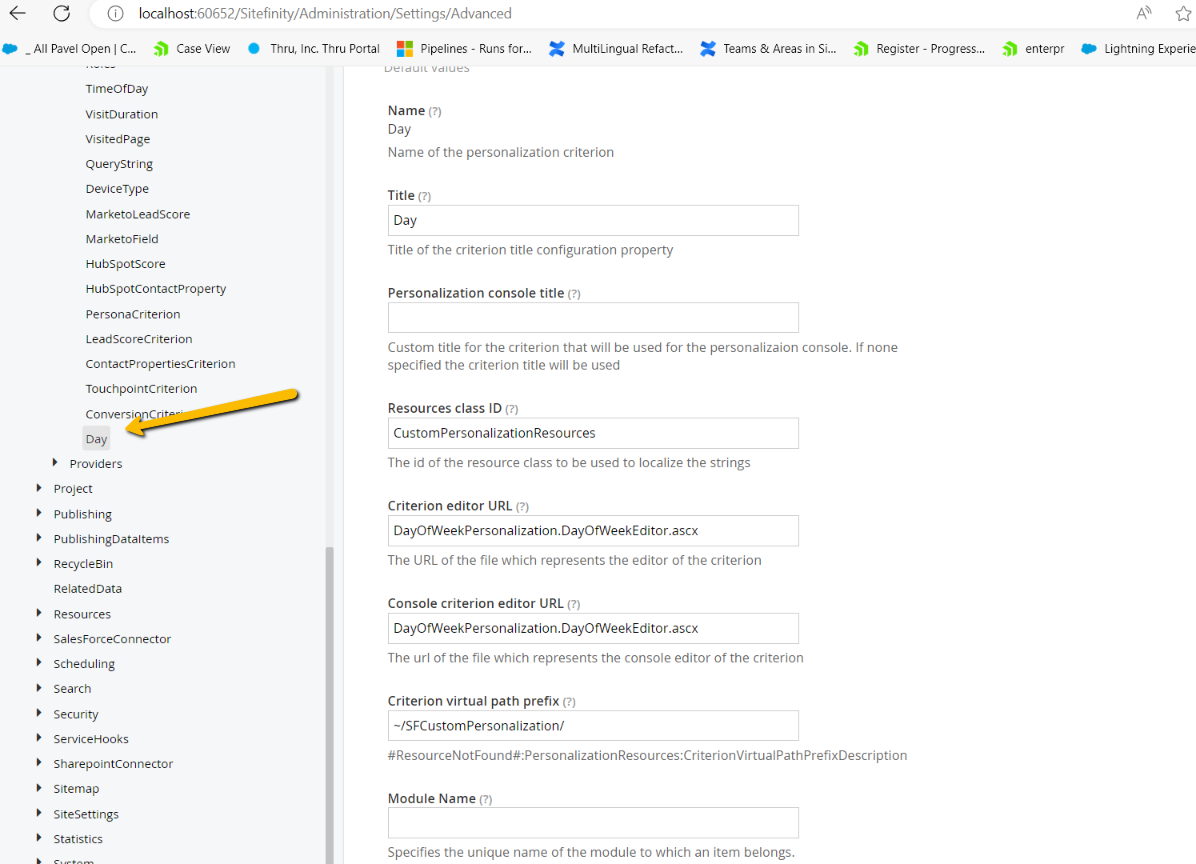
Task: Open the Lightning Experience bookmark
Action: click(1138, 49)
